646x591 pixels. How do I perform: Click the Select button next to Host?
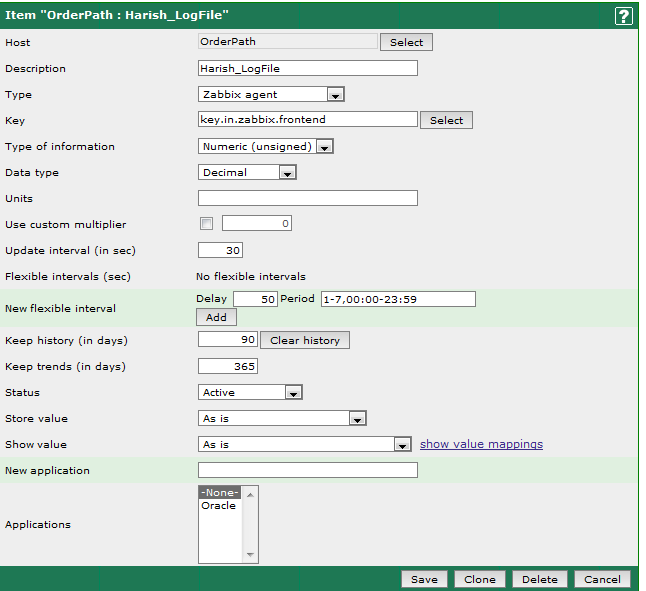[x=406, y=42]
